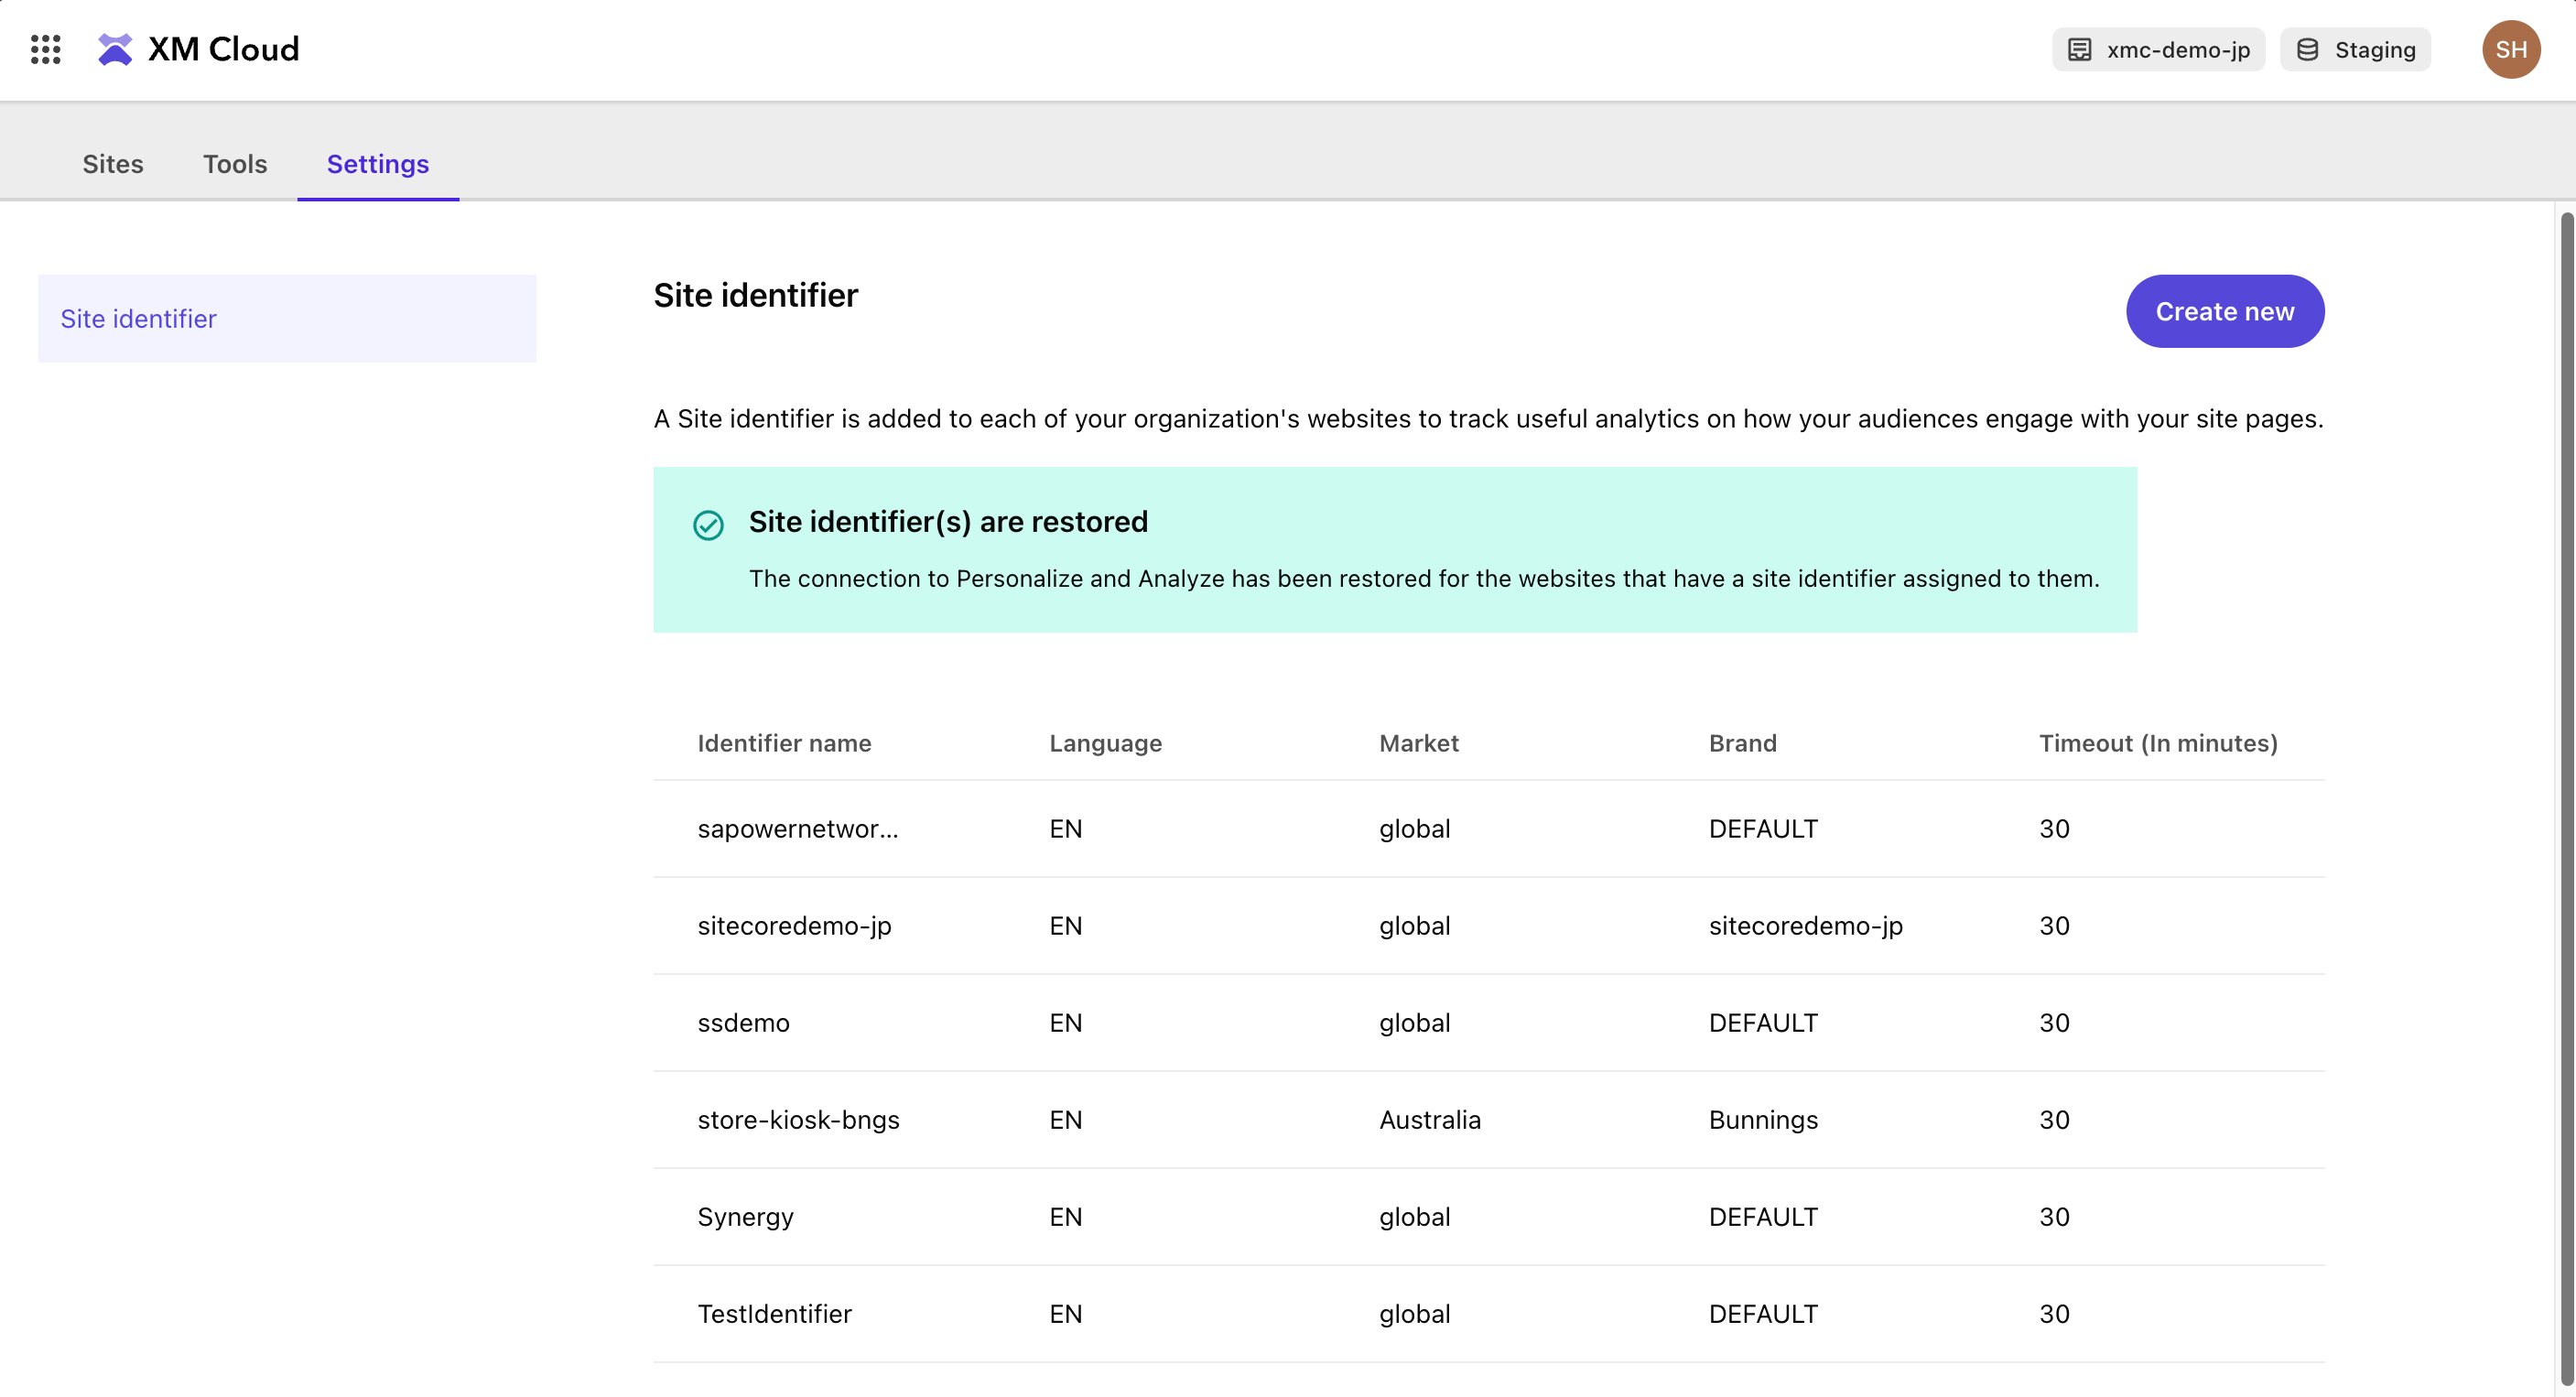The width and height of the screenshot is (2576, 1397).
Task: Click the user avatar icon SH
Action: [x=2512, y=49]
